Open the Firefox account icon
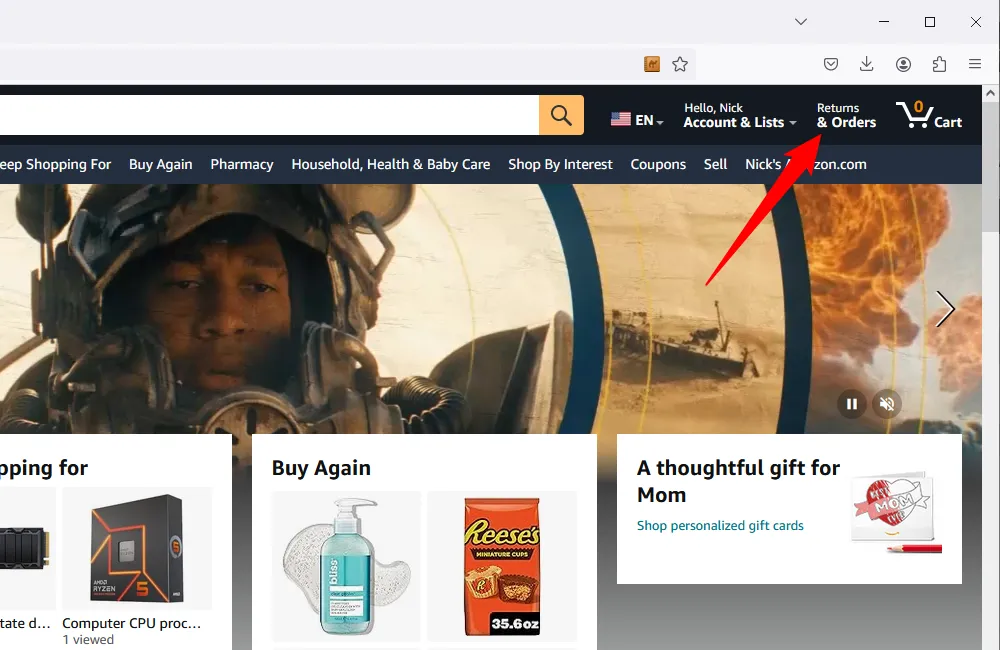This screenshot has width=1000, height=650. (903, 64)
